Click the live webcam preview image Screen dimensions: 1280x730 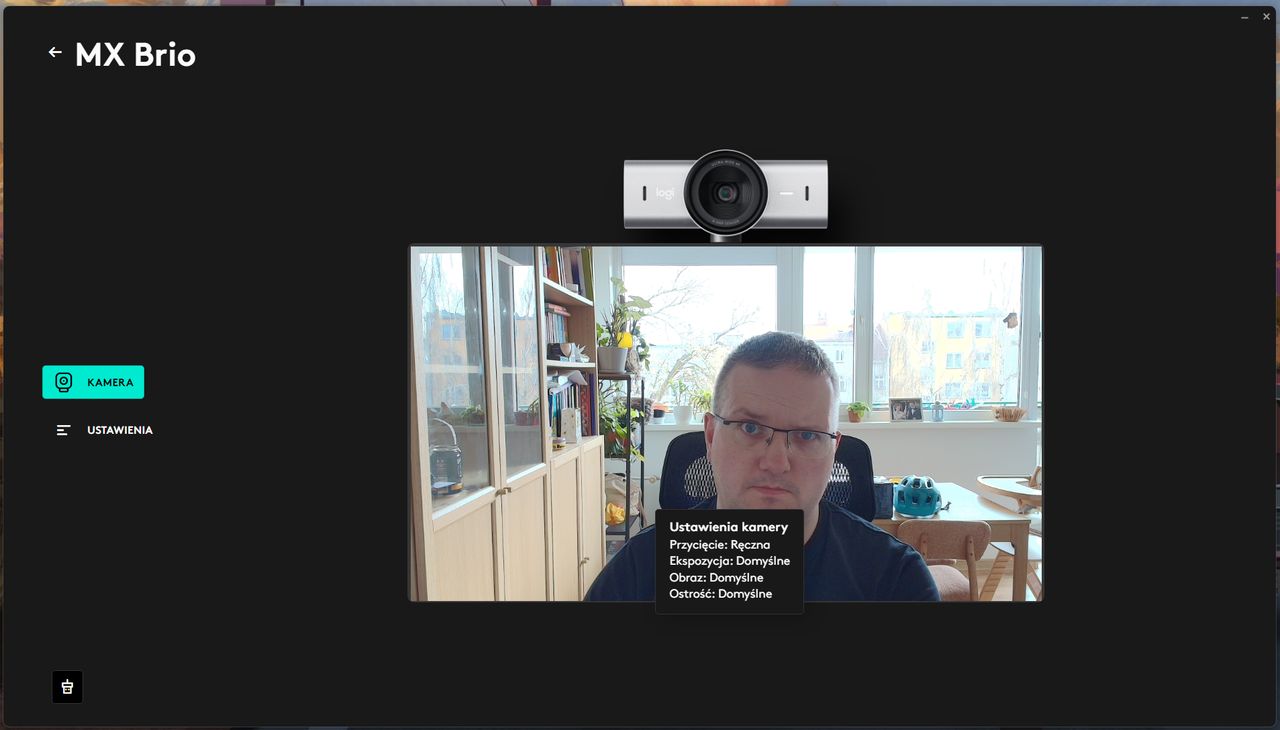pyautogui.click(x=725, y=423)
